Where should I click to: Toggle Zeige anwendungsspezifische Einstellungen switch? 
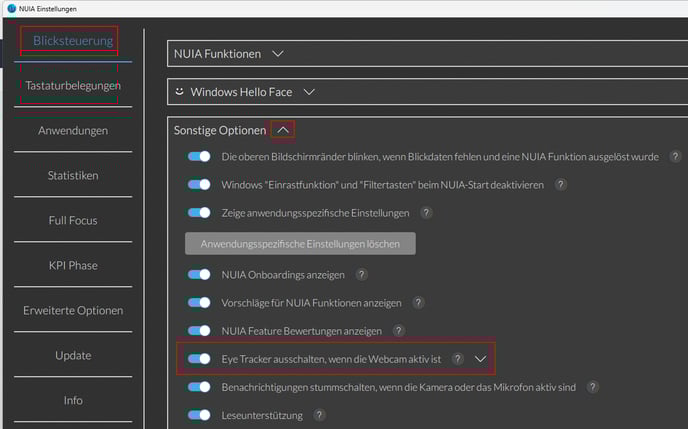(199, 213)
